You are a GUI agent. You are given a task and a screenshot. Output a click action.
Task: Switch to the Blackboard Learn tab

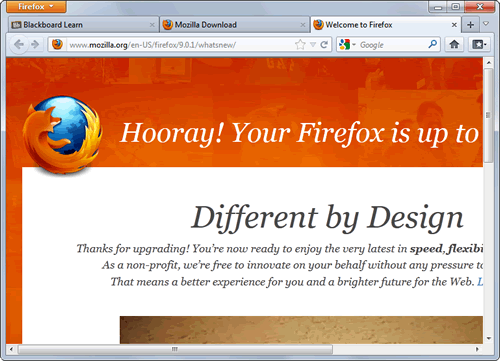click(83, 25)
